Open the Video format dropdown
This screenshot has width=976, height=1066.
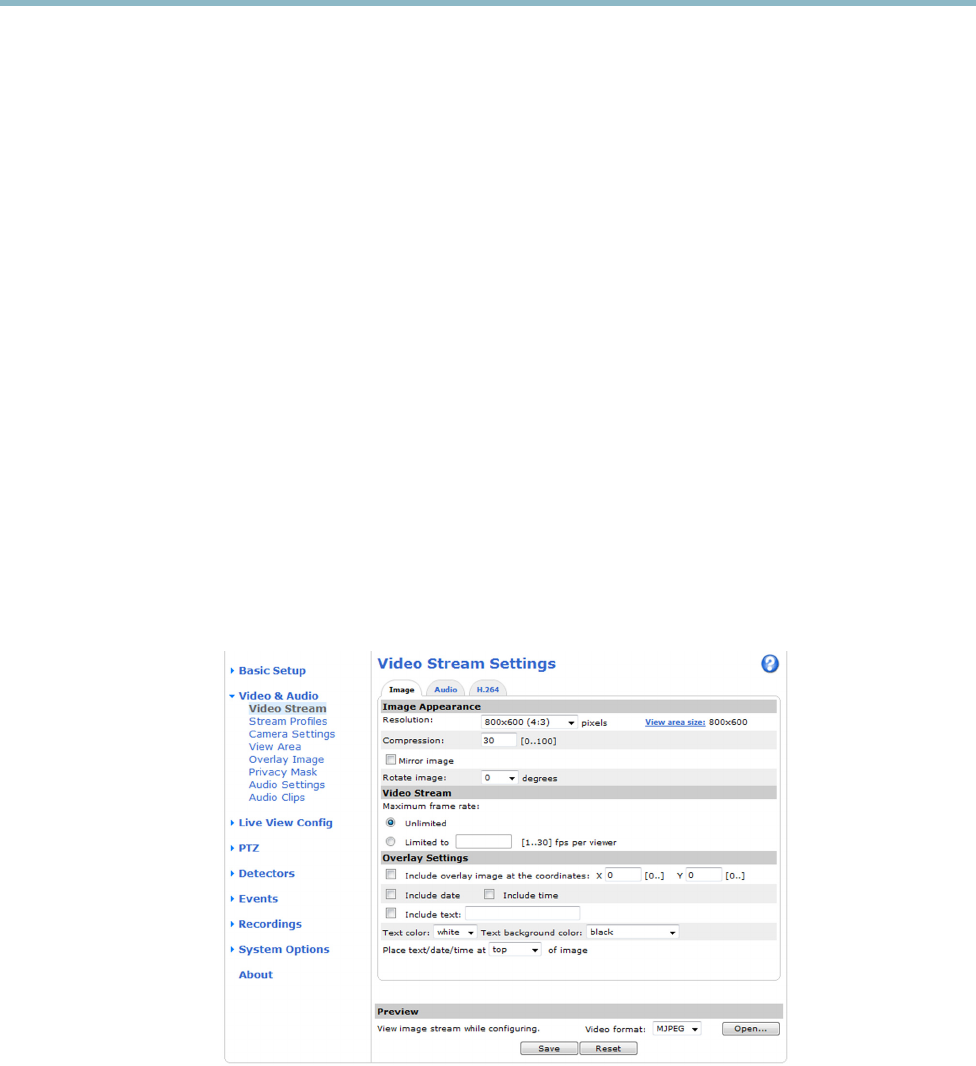pos(677,1029)
